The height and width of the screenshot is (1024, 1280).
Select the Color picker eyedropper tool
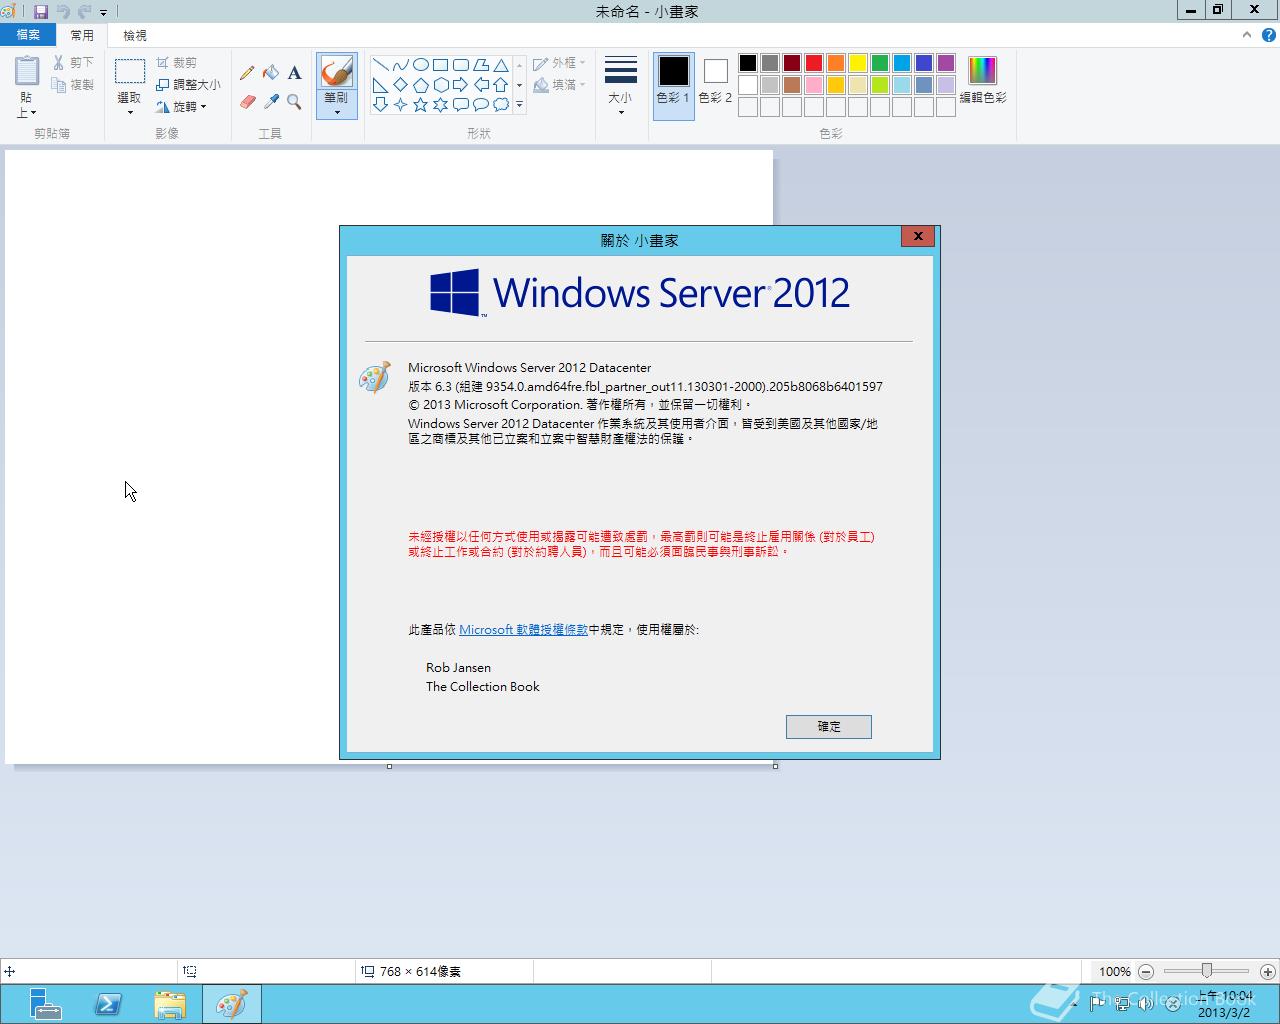coord(271,101)
